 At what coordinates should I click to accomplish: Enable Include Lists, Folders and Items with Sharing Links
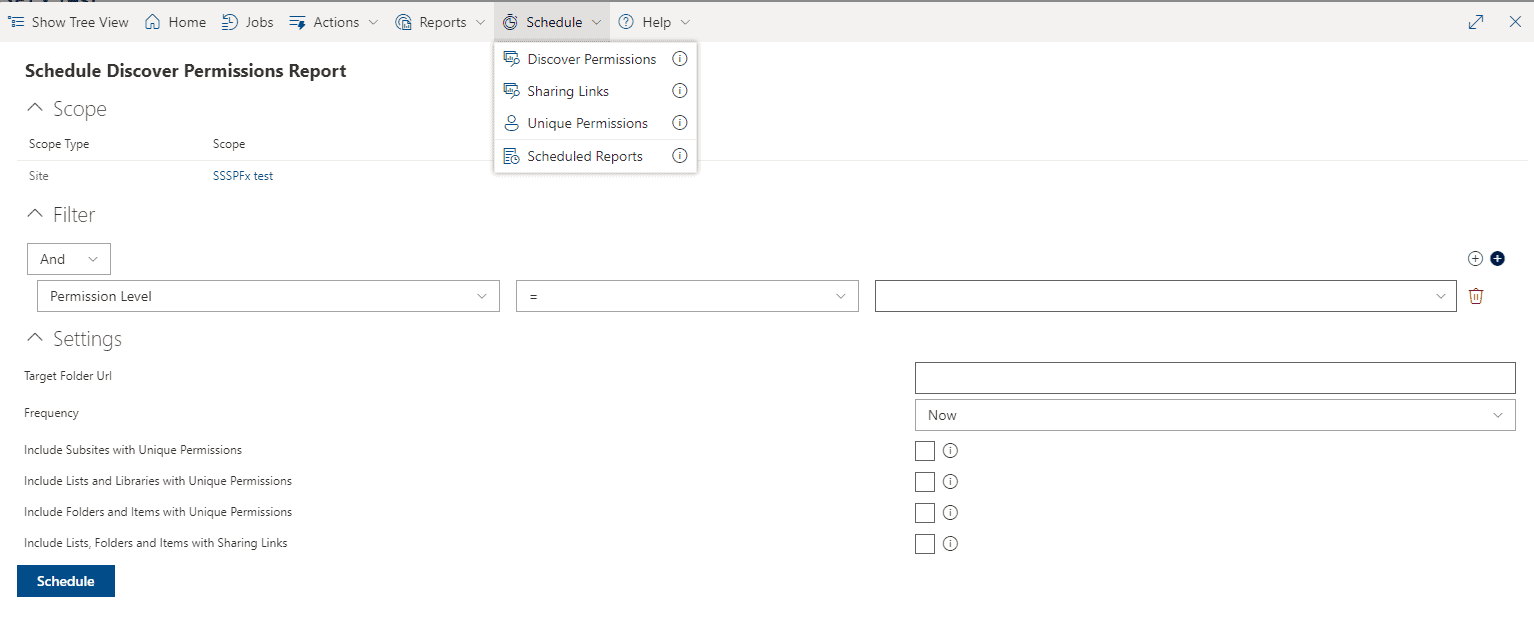coord(924,543)
